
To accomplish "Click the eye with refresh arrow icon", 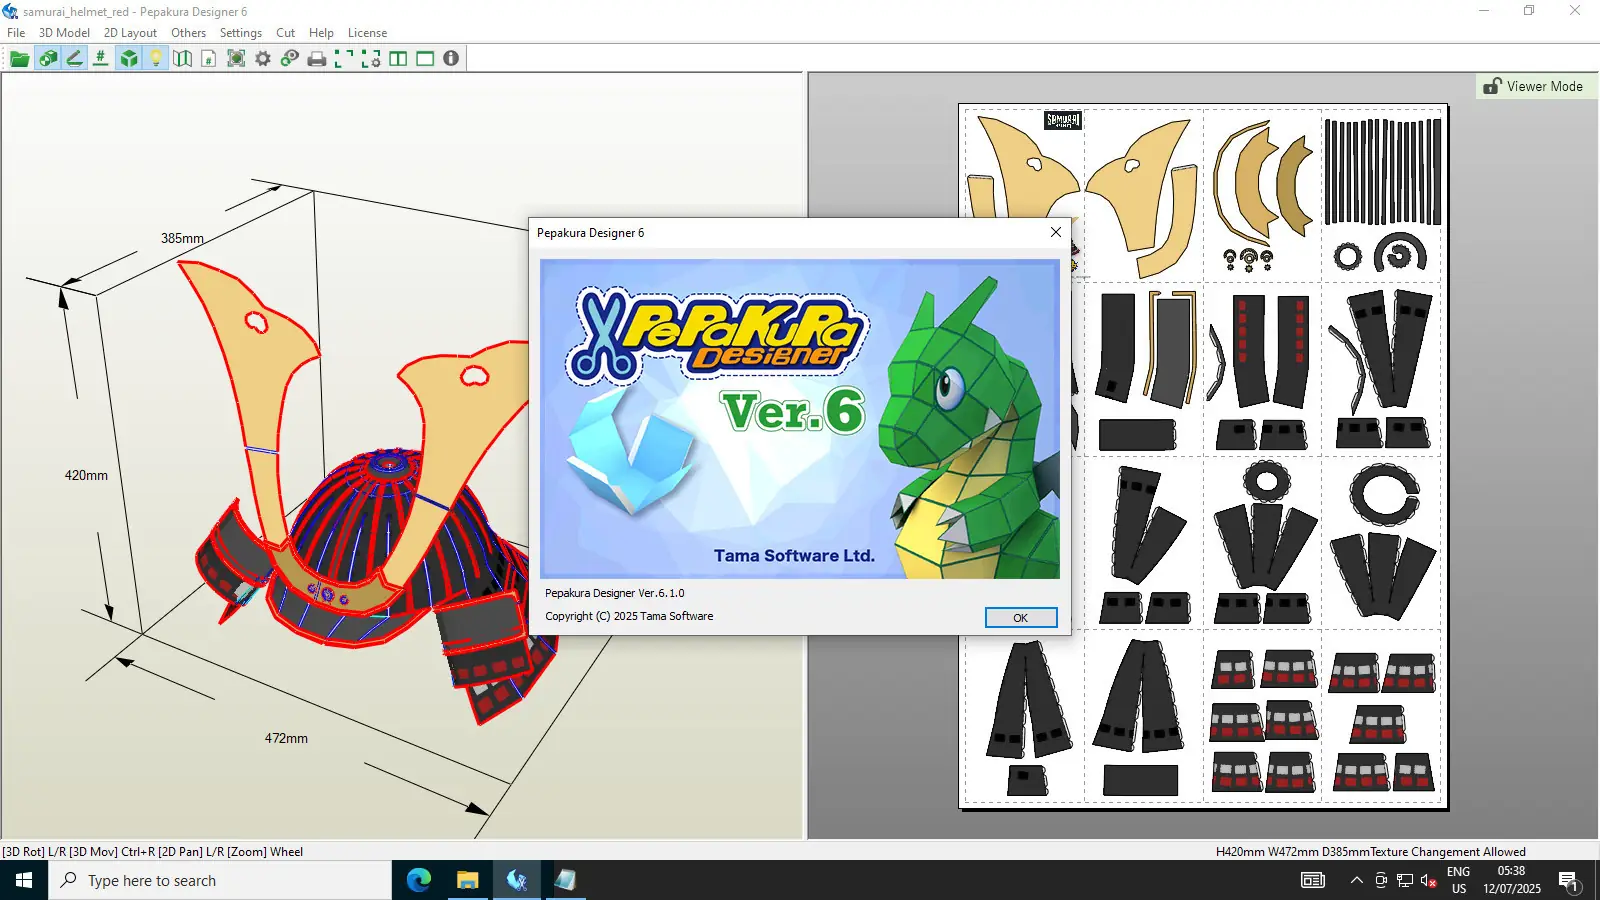I will coord(290,59).
